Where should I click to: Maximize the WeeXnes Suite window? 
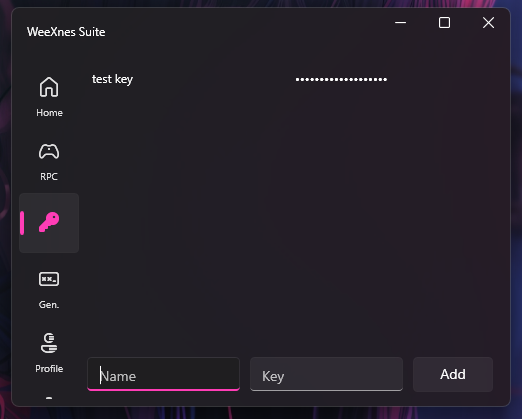coord(444,23)
